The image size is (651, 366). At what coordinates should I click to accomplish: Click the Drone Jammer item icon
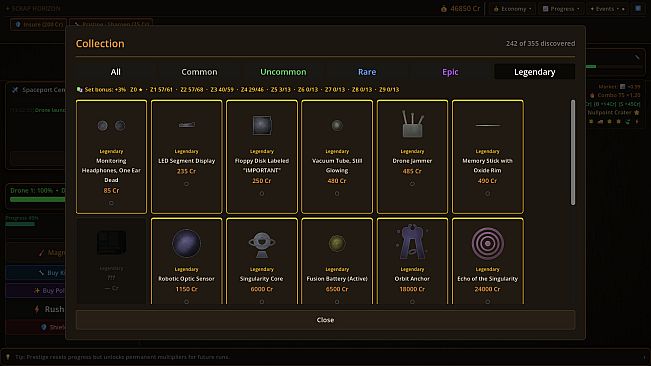412,124
